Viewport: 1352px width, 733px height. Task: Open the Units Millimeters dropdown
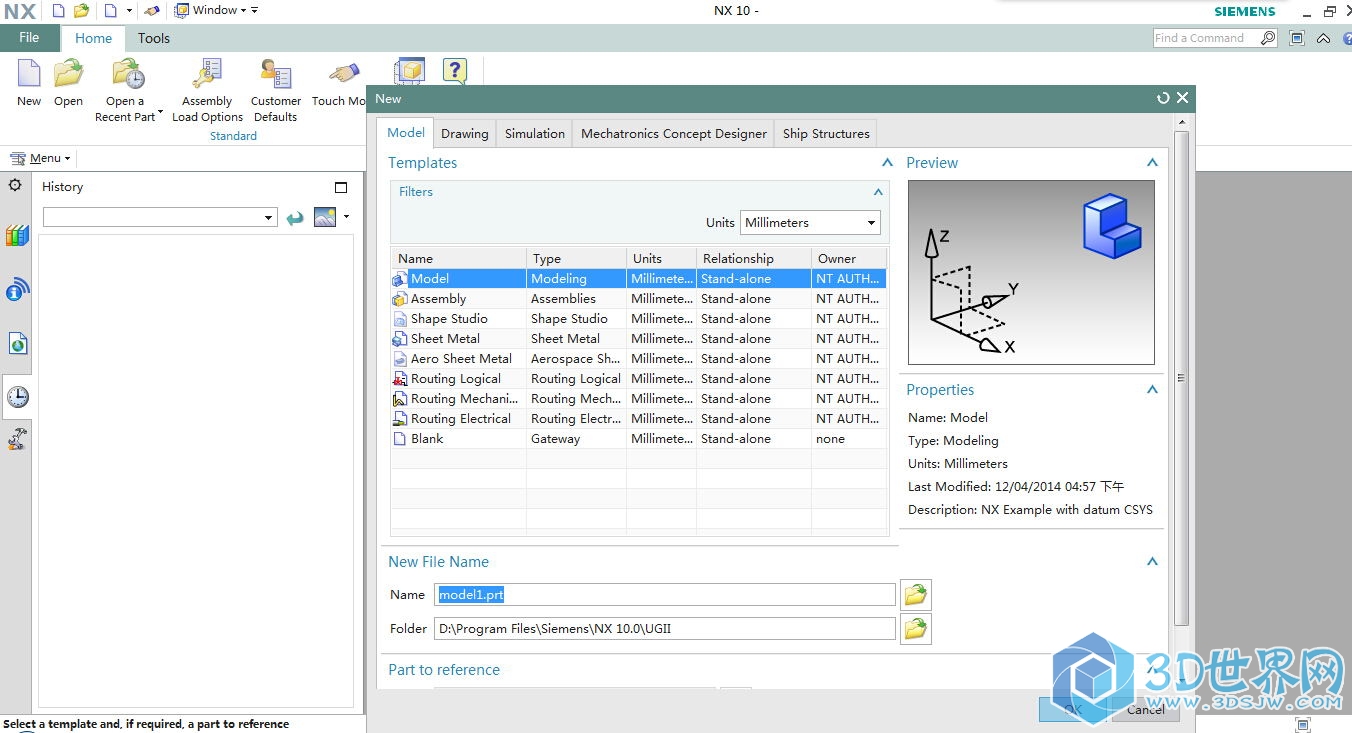pyautogui.click(x=810, y=223)
